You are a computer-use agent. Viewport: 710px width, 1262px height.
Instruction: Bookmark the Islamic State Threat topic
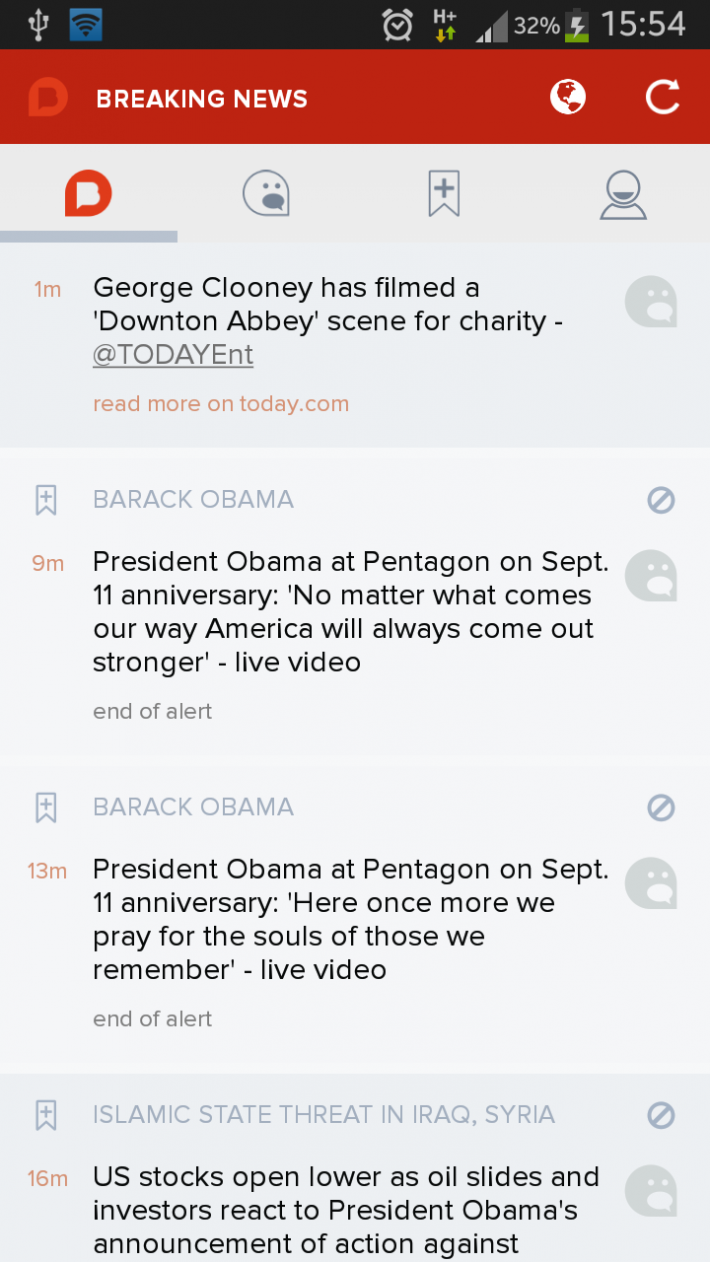tap(46, 1115)
